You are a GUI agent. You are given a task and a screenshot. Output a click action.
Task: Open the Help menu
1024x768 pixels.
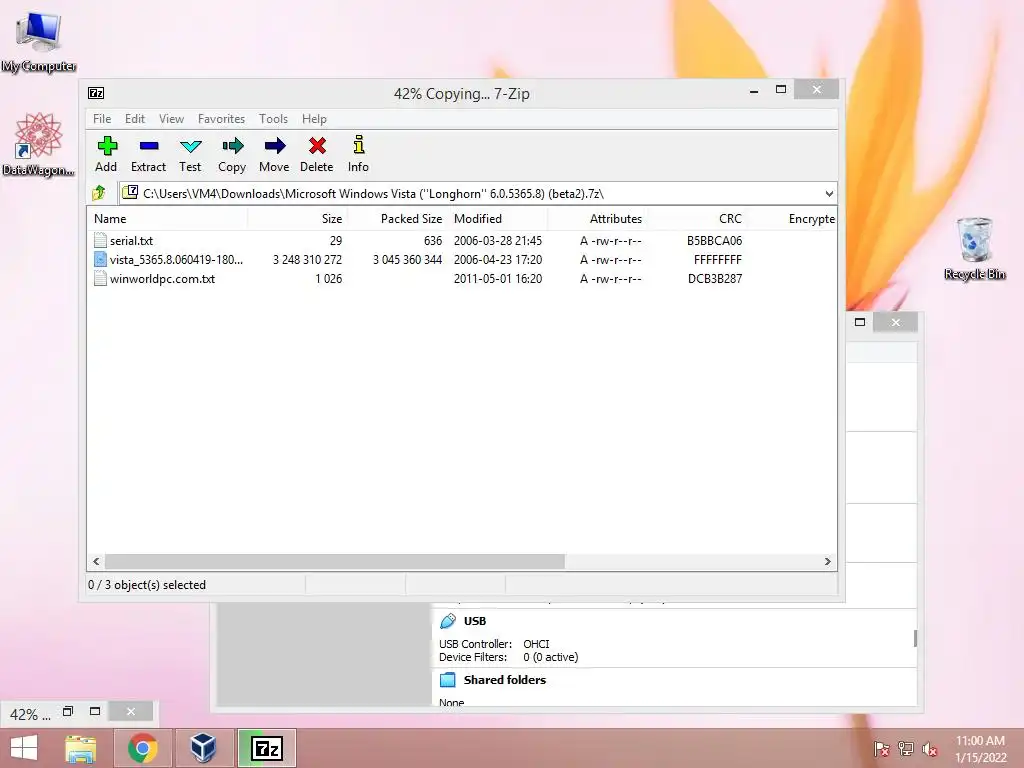[x=314, y=119]
